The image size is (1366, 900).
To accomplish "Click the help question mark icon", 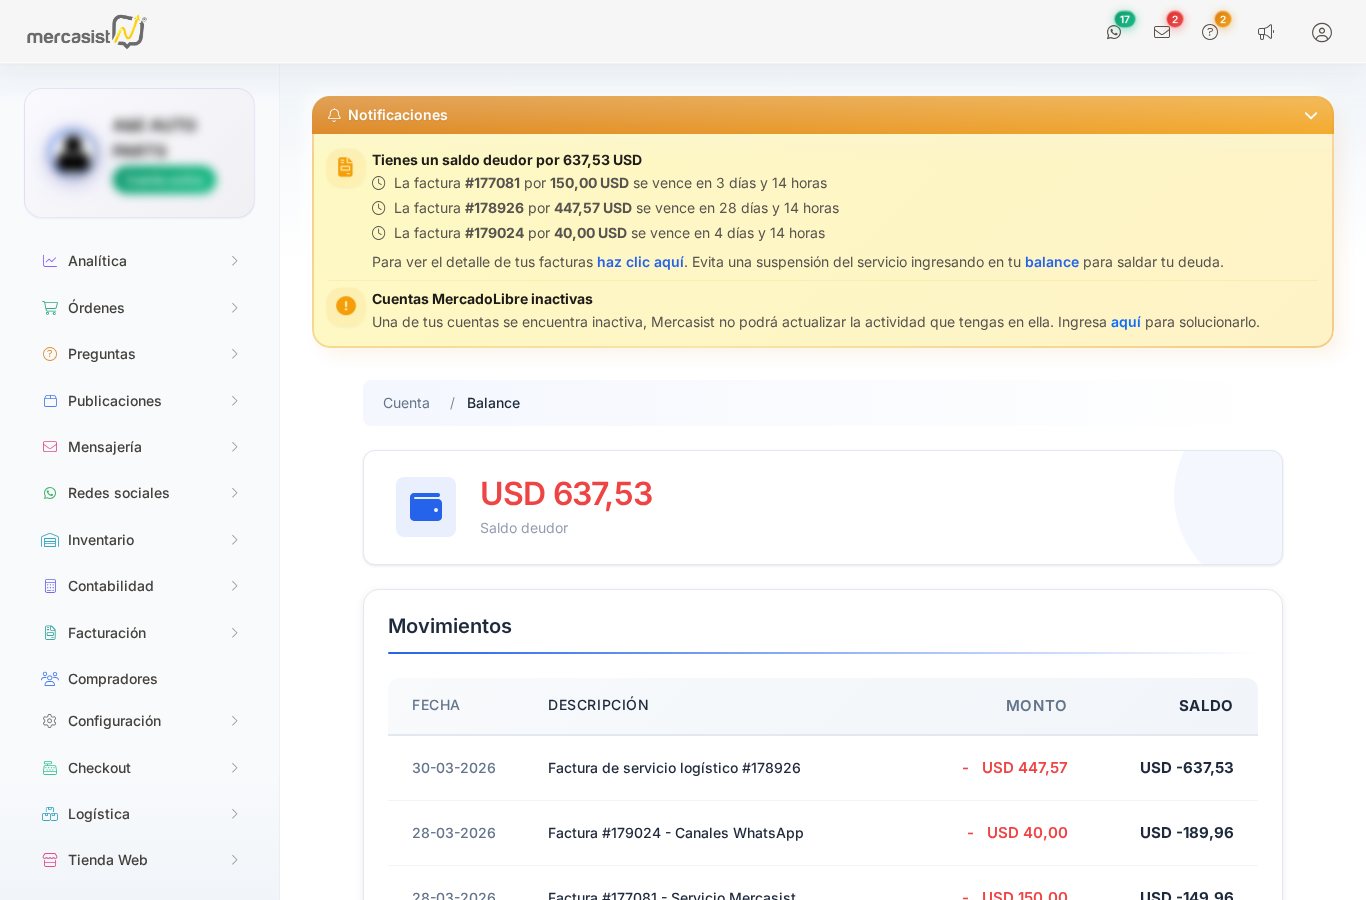I will [x=1210, y=32].
